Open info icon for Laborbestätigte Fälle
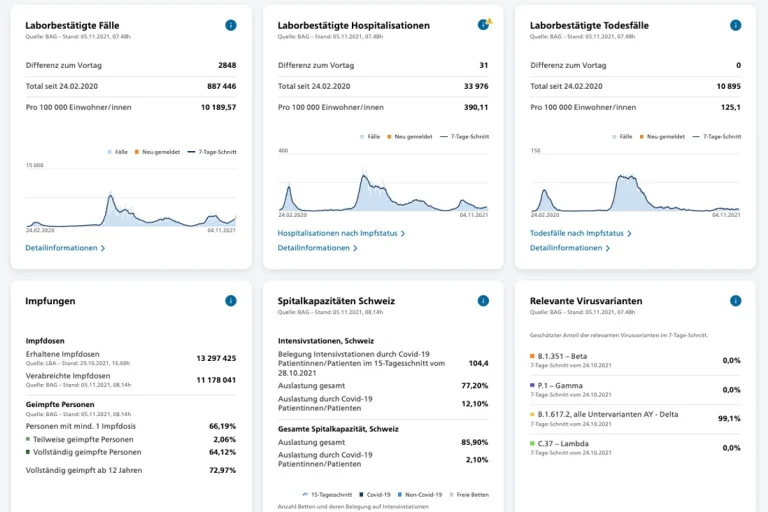 (x=231, y=25)
